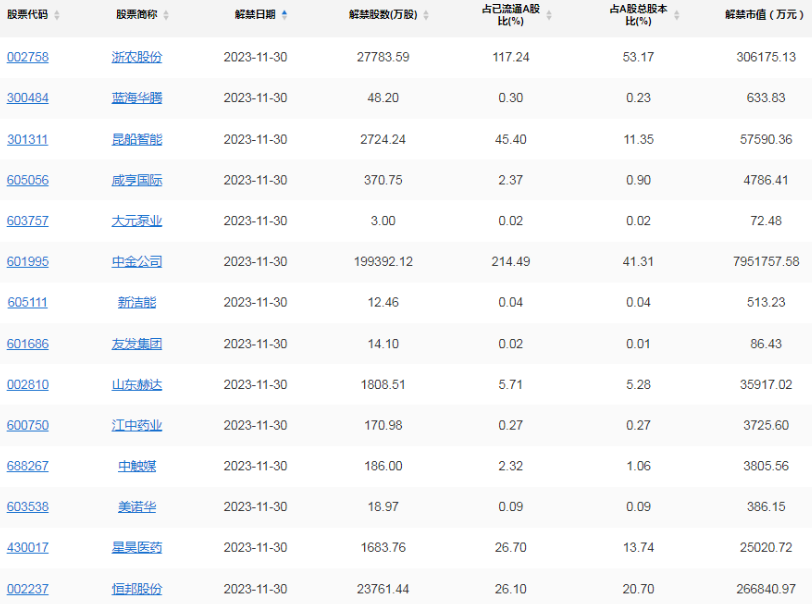Open stock code 600750 link
812x604 pixels.
point(28,425)
